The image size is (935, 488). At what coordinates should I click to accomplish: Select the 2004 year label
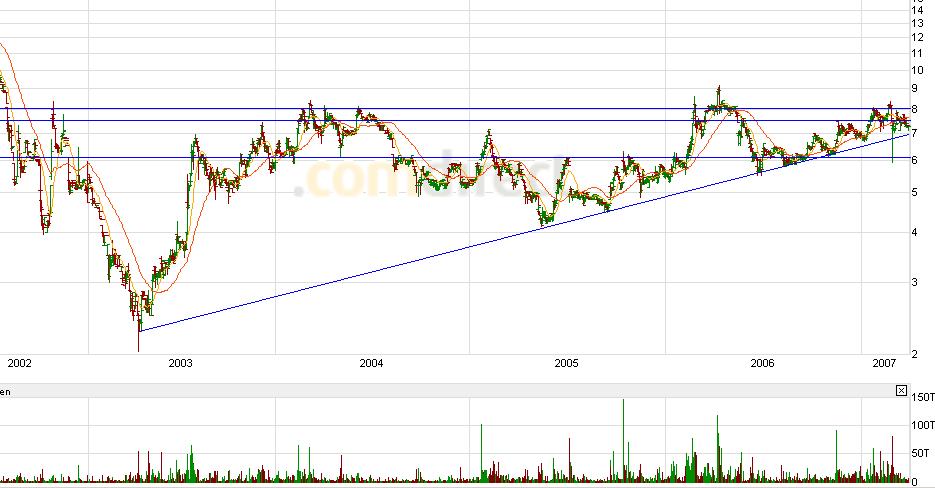coord(371,363)
